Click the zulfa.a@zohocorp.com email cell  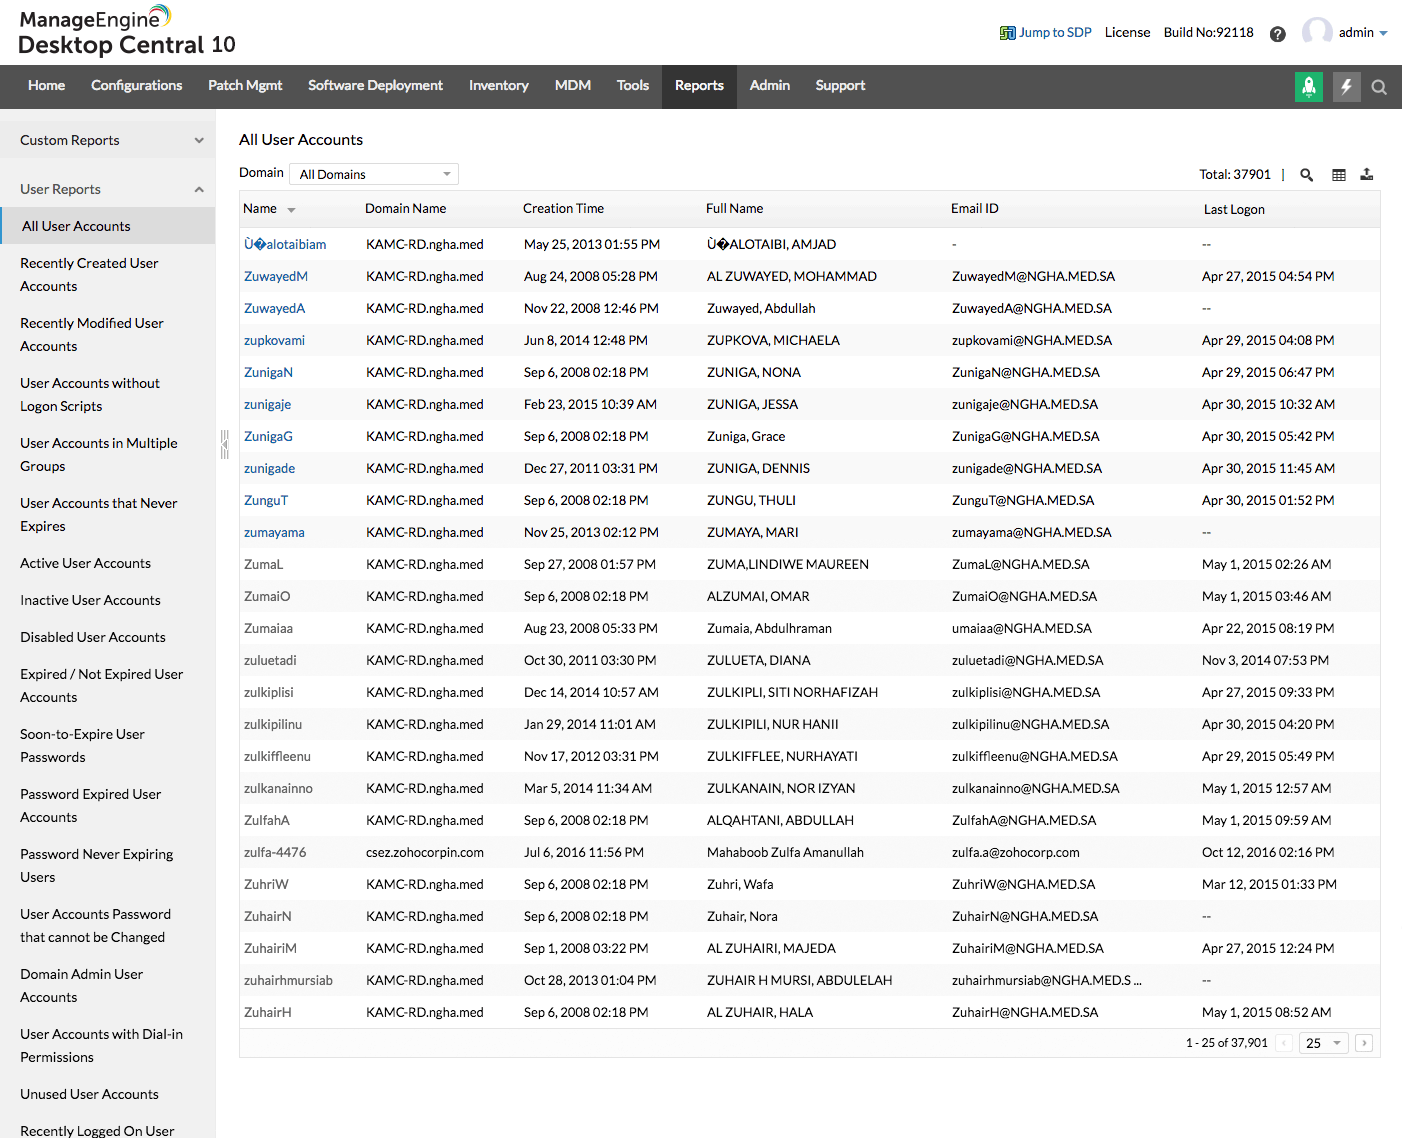1016,853
